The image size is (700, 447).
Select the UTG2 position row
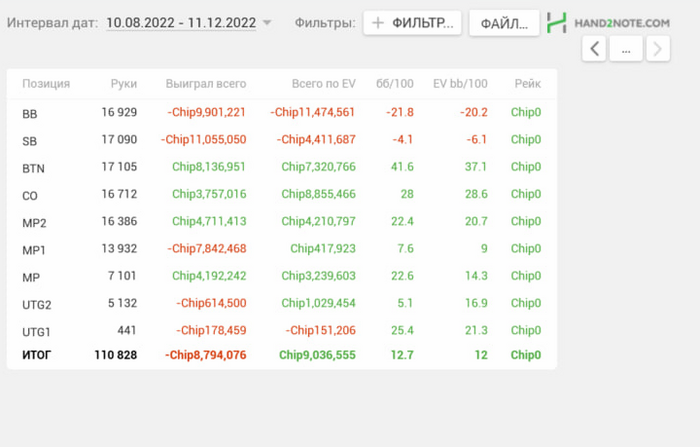point(282,303)
